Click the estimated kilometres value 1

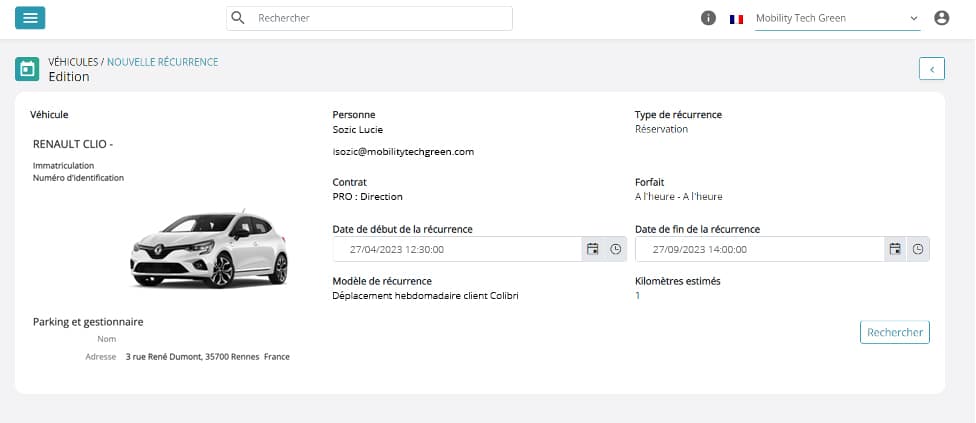click(637, 295)
